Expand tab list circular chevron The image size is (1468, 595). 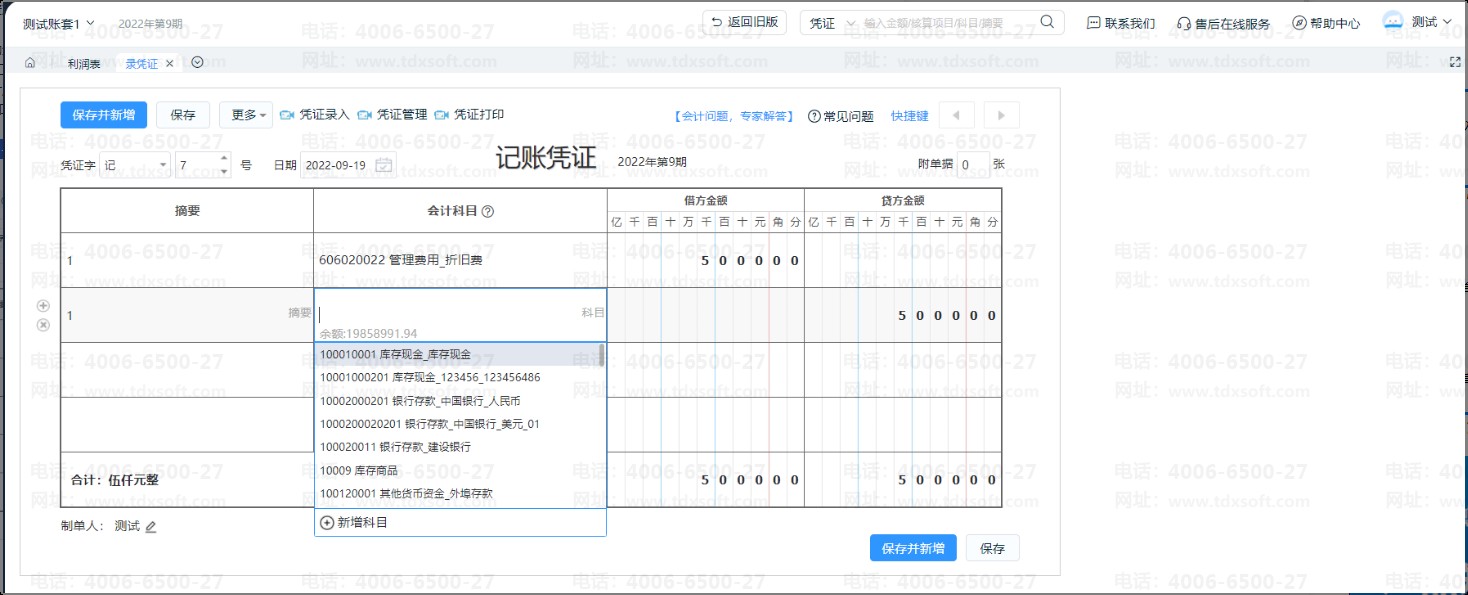(x=197, y=63)
